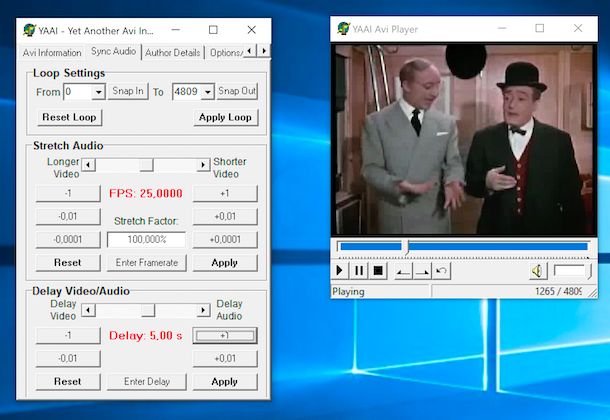Click the step-forward frame icon in player
This screenshot has height=420, width=610.
click(422, 271)
